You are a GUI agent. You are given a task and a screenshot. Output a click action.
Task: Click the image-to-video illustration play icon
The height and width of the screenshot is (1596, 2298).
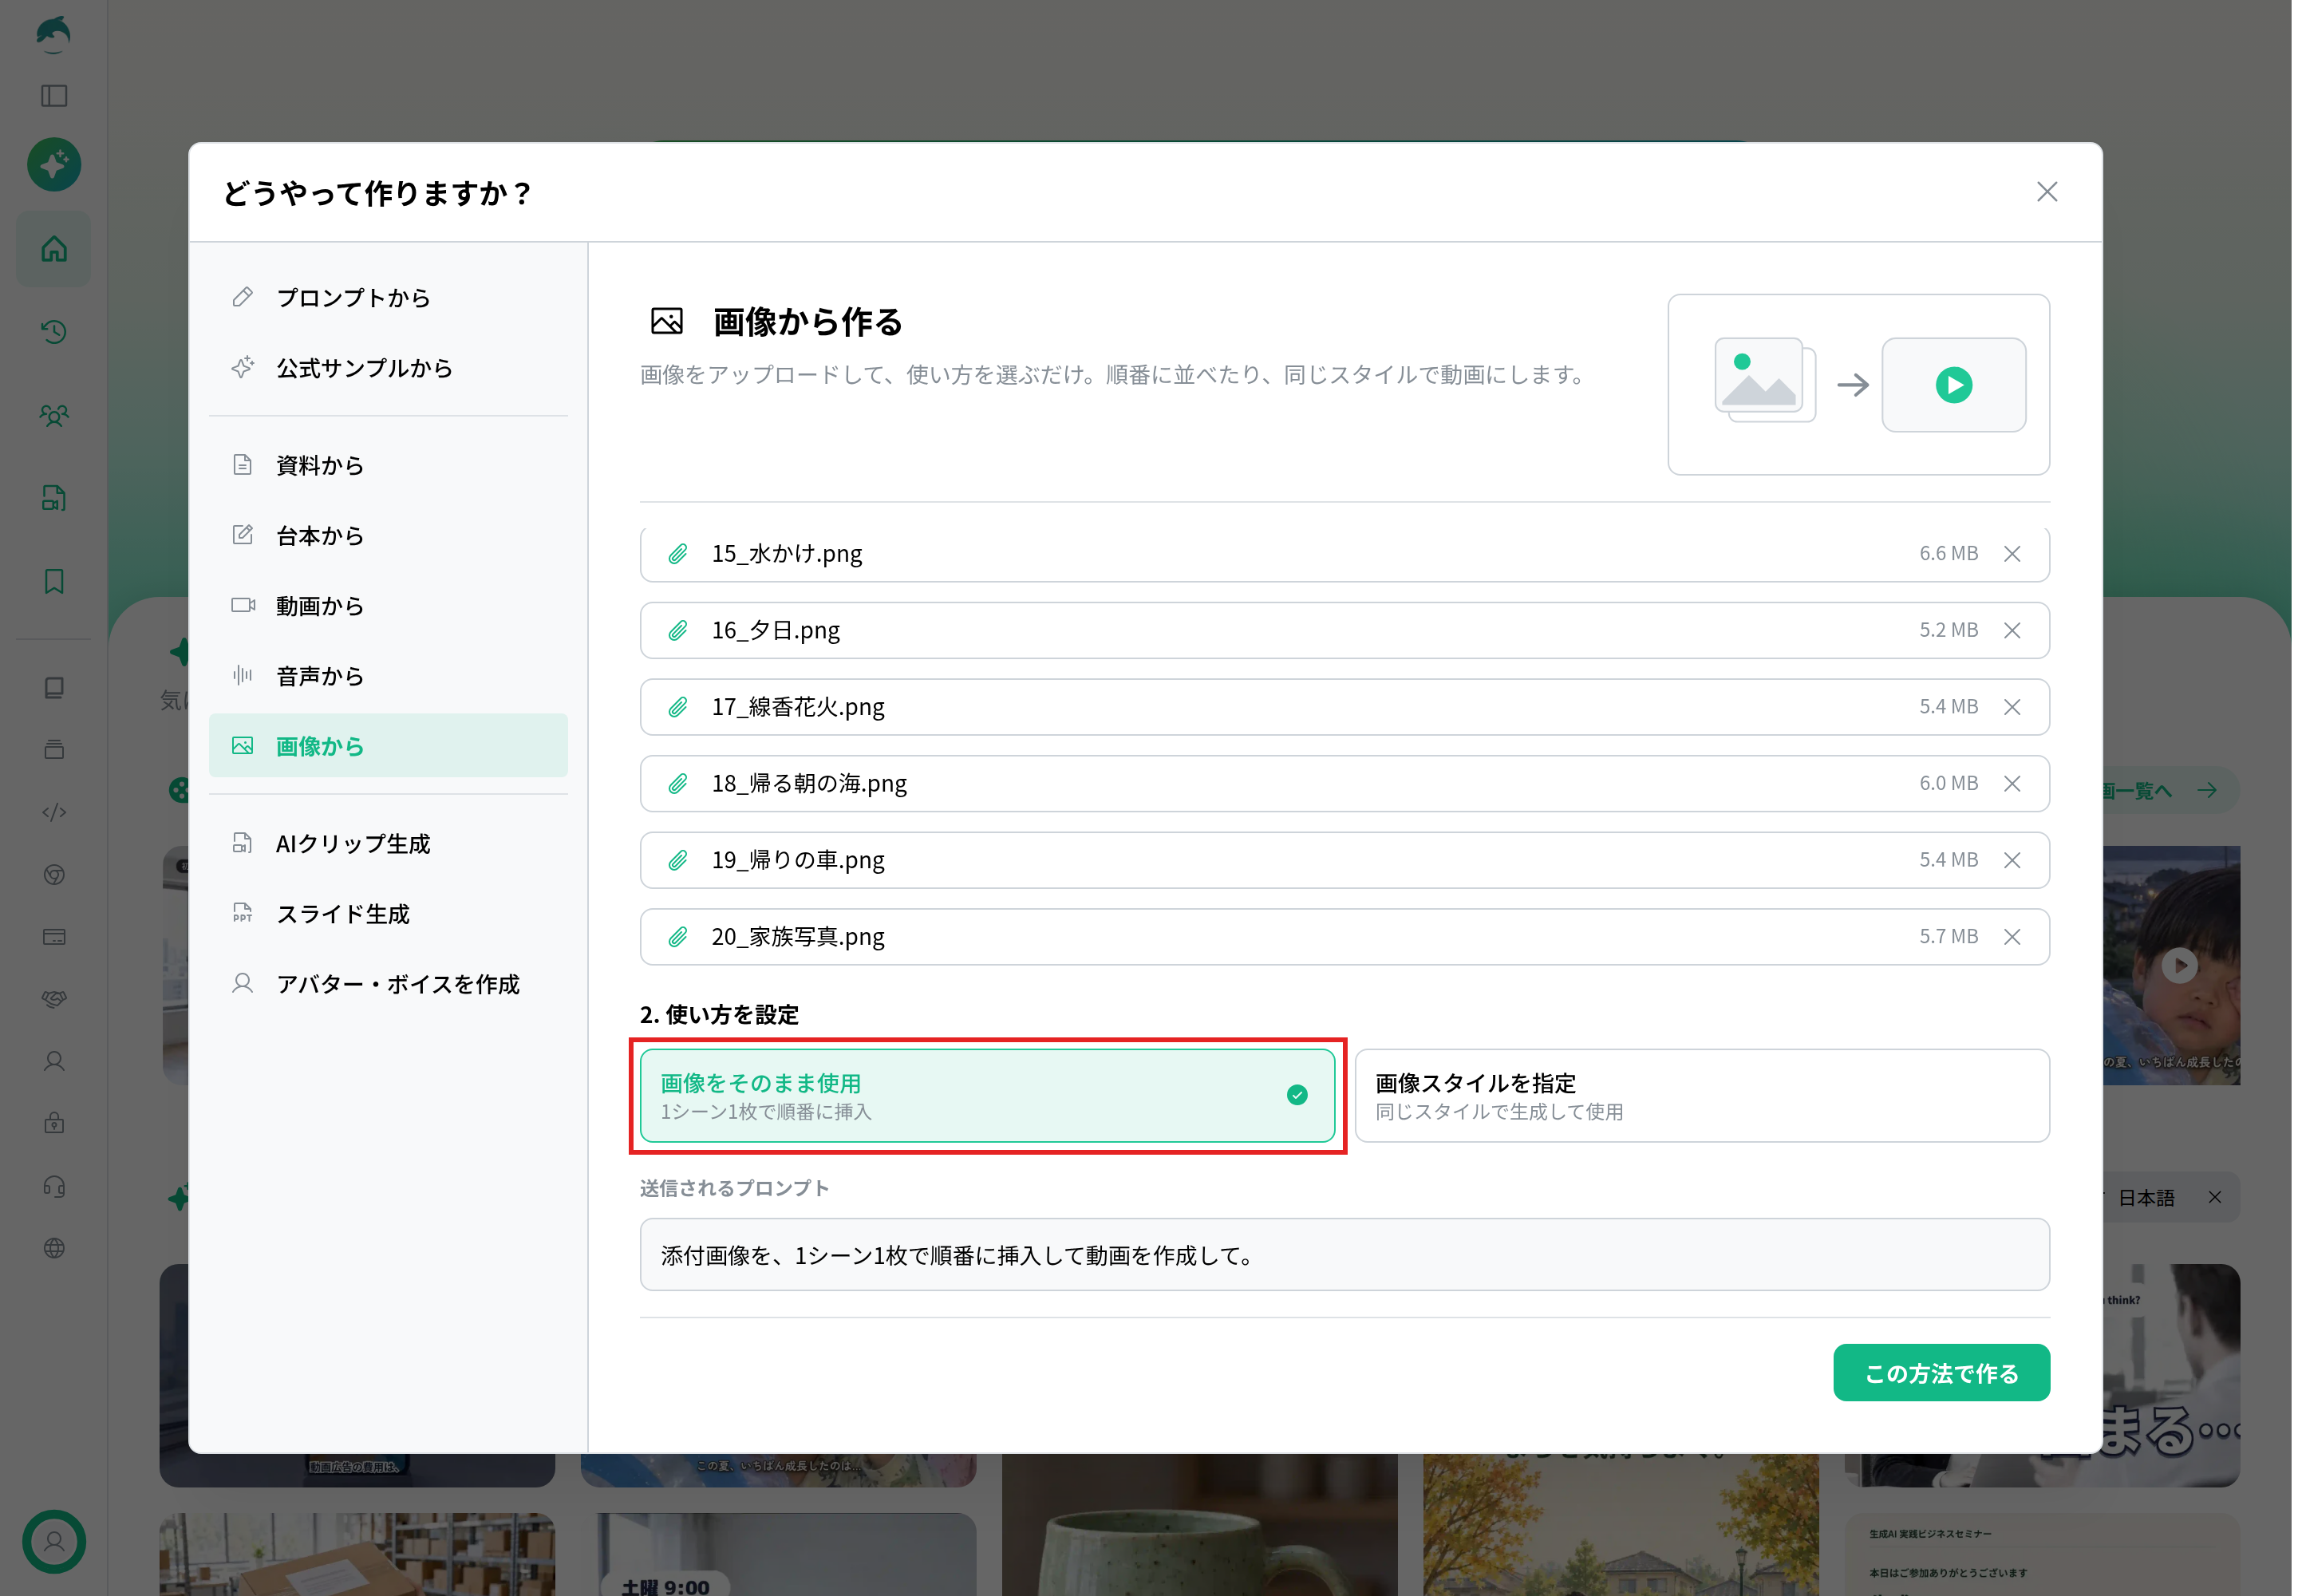pyautogui.click(x=1953, y=385)
